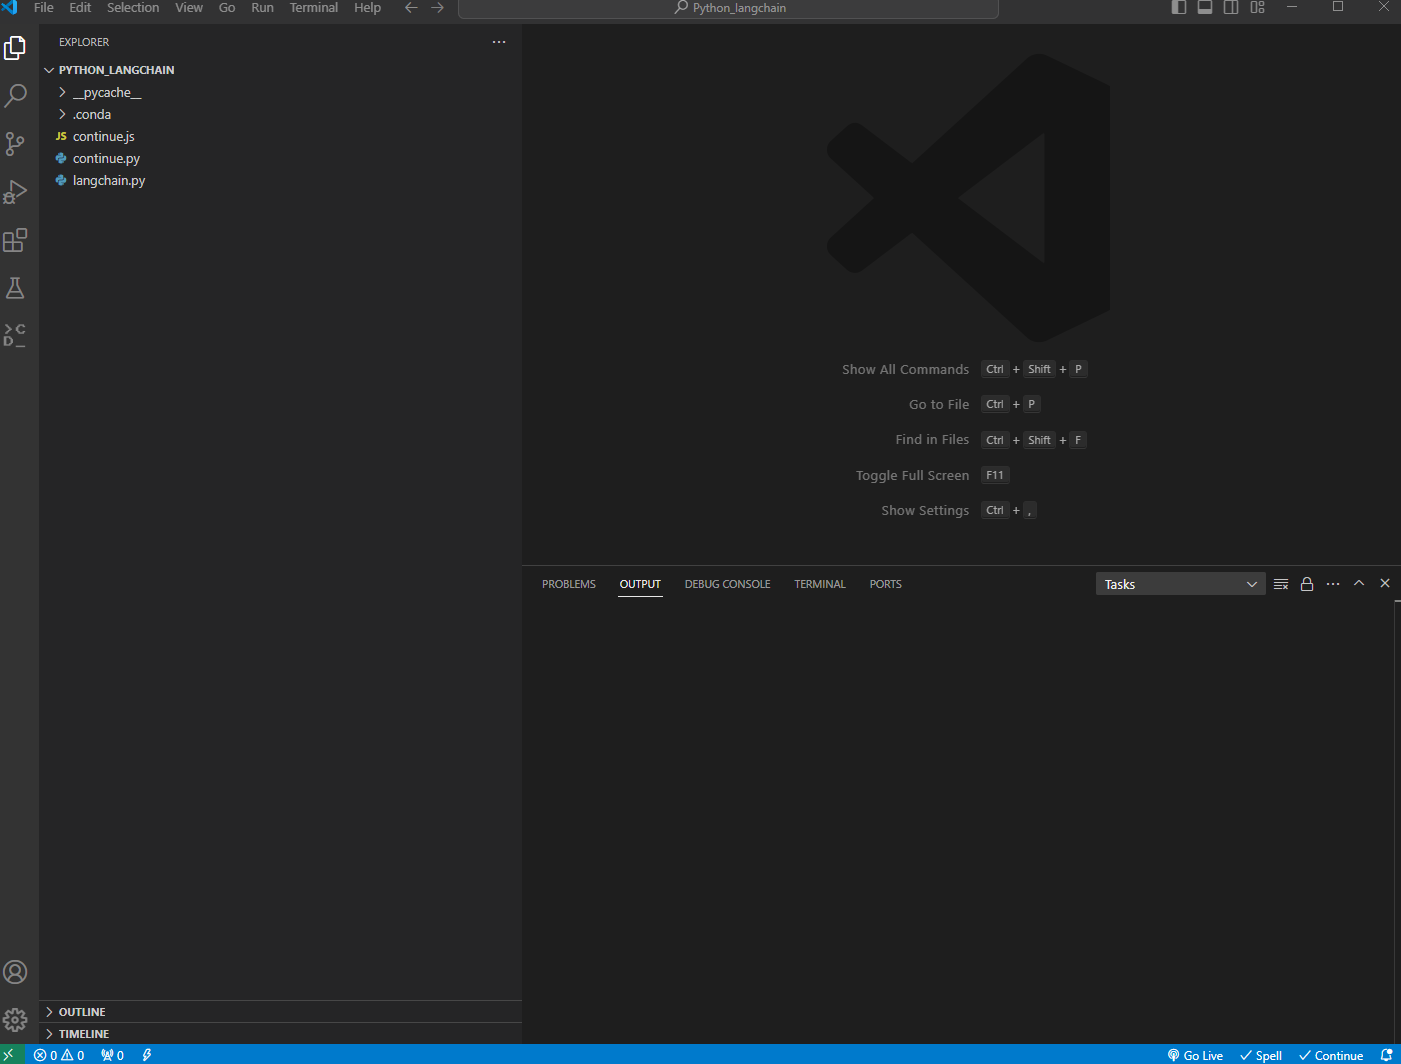Open the Run menu
Viewport: 1401px width, 1064px height.
coord(262,7)
